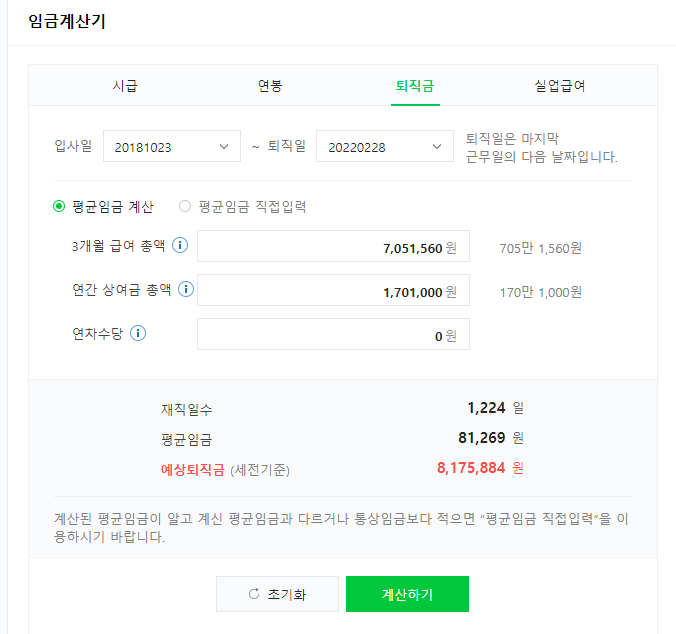Click the 연차수당 amount input field
This screenshot has height=634, width=676.
(333, 335)
